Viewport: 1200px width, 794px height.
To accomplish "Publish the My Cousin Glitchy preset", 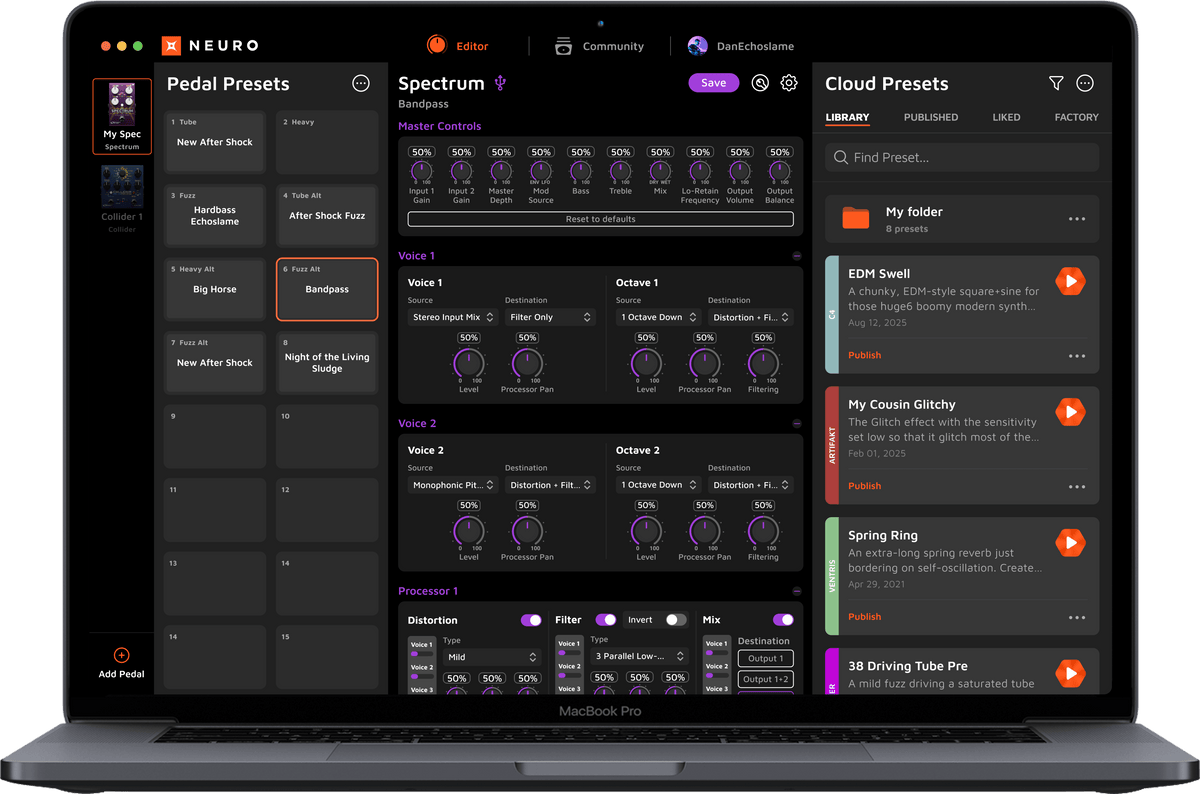I will (x=865, y=486).
